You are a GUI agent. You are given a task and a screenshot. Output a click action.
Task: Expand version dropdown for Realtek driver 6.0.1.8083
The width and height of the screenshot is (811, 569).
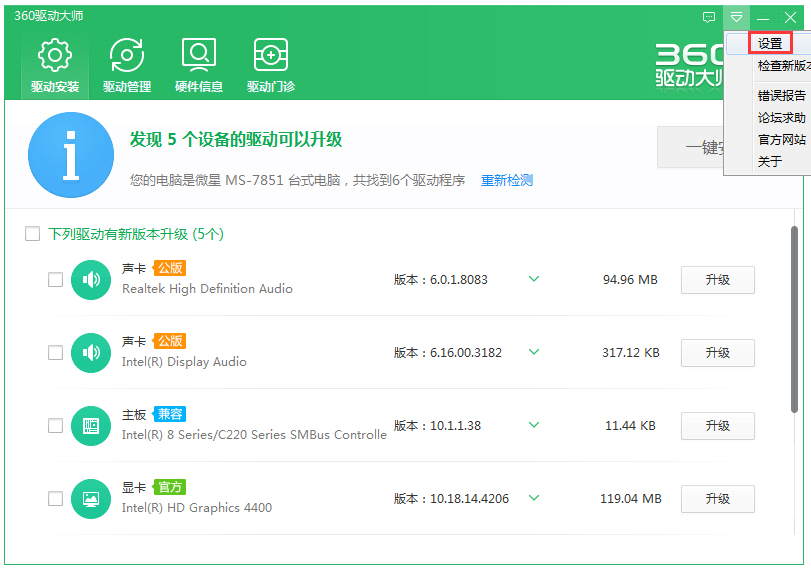click(x=533, y=280)
